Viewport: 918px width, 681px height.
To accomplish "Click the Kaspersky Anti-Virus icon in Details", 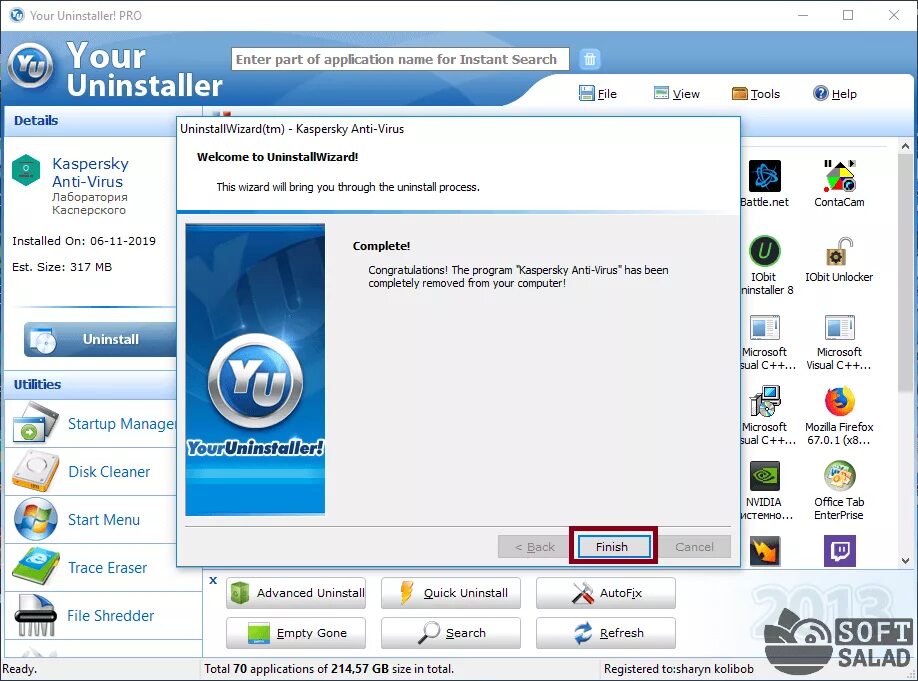I will coord(26,170).
